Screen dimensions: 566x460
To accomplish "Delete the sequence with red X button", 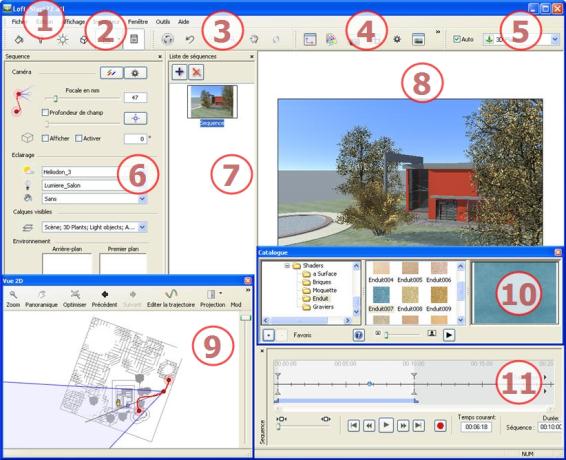I will (x=196, y=72).
